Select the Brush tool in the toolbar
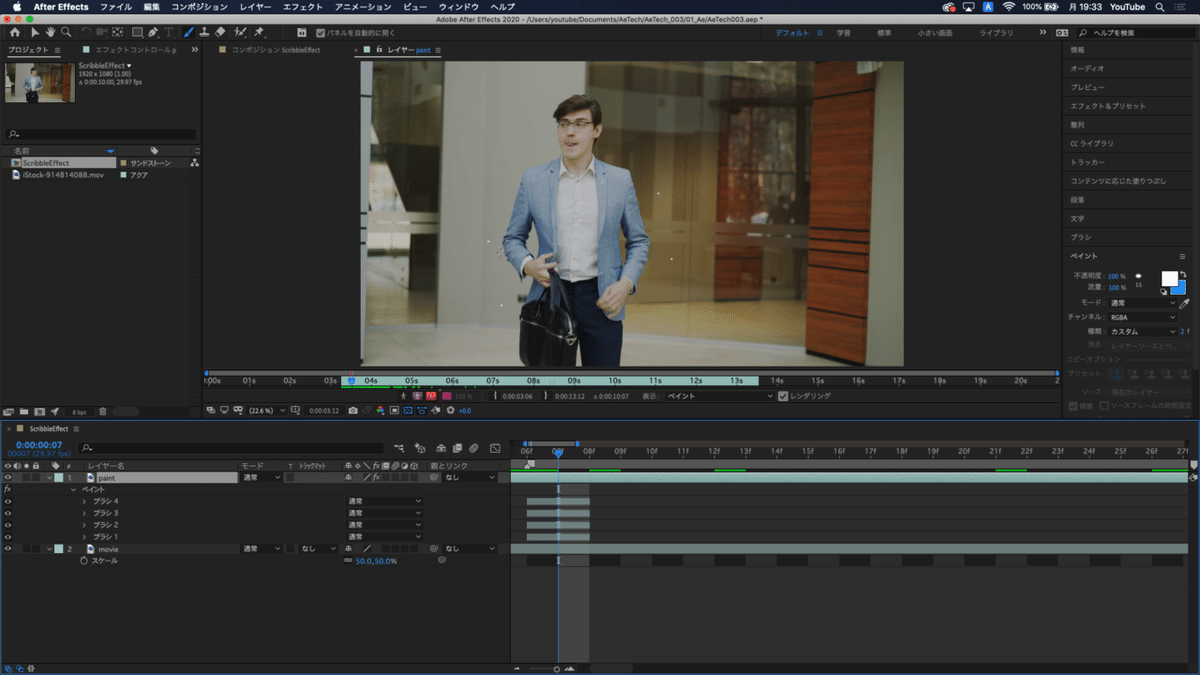 pos(188,32)
